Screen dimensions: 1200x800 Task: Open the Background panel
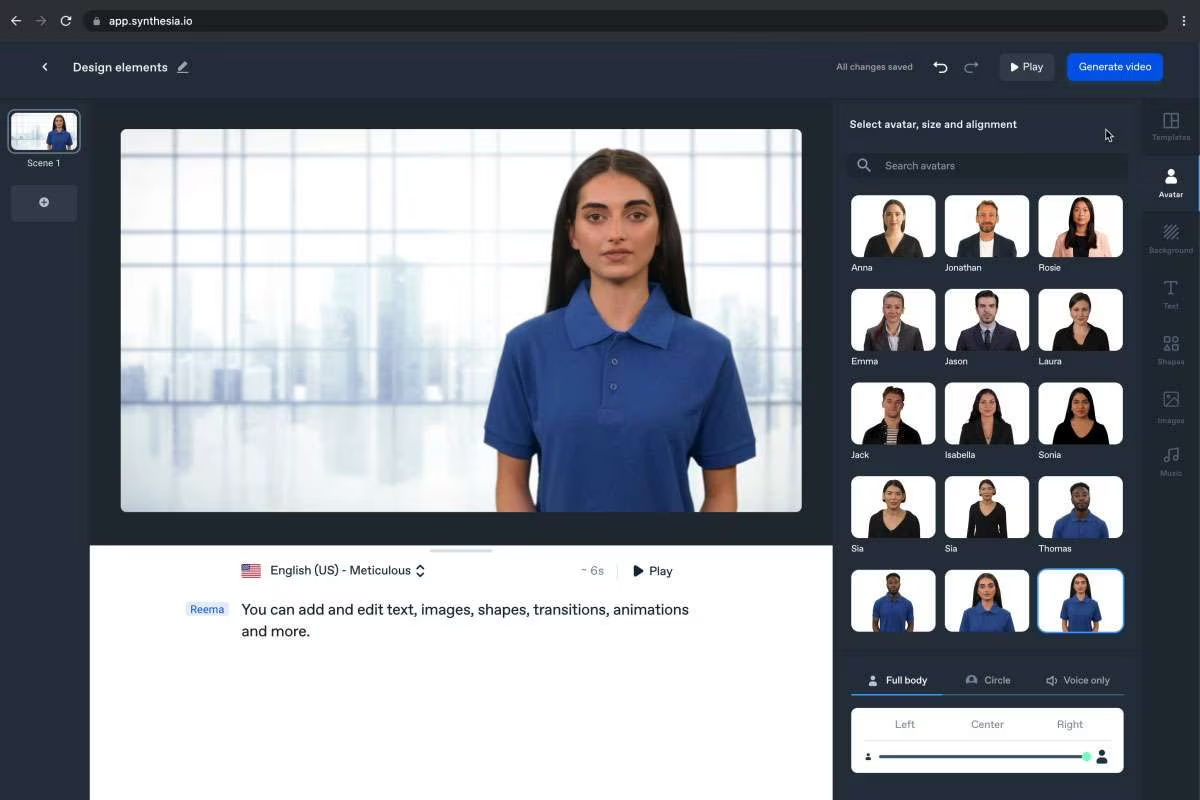click(1171, 239)
